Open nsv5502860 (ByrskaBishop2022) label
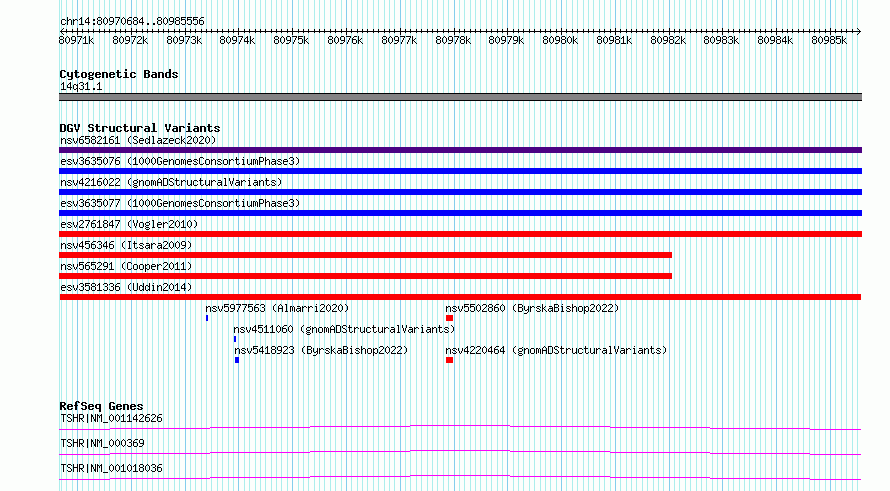The width and height of the screenshot is (890, 491). 532,308
